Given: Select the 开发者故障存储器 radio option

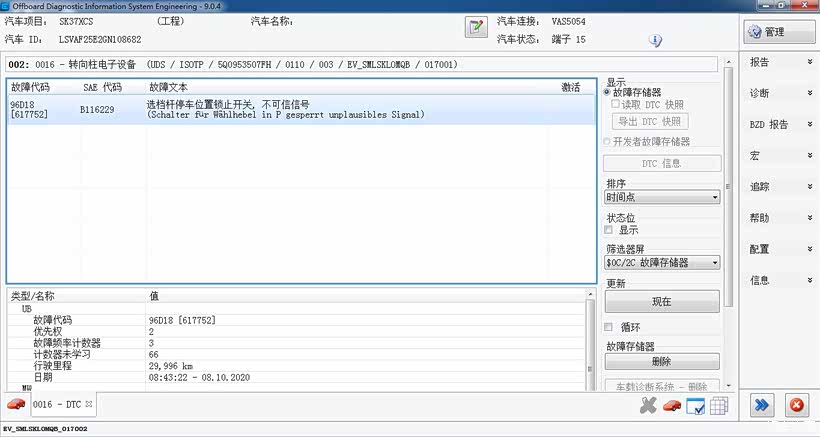Looking at the screenshot, I should tap(607, 141).
